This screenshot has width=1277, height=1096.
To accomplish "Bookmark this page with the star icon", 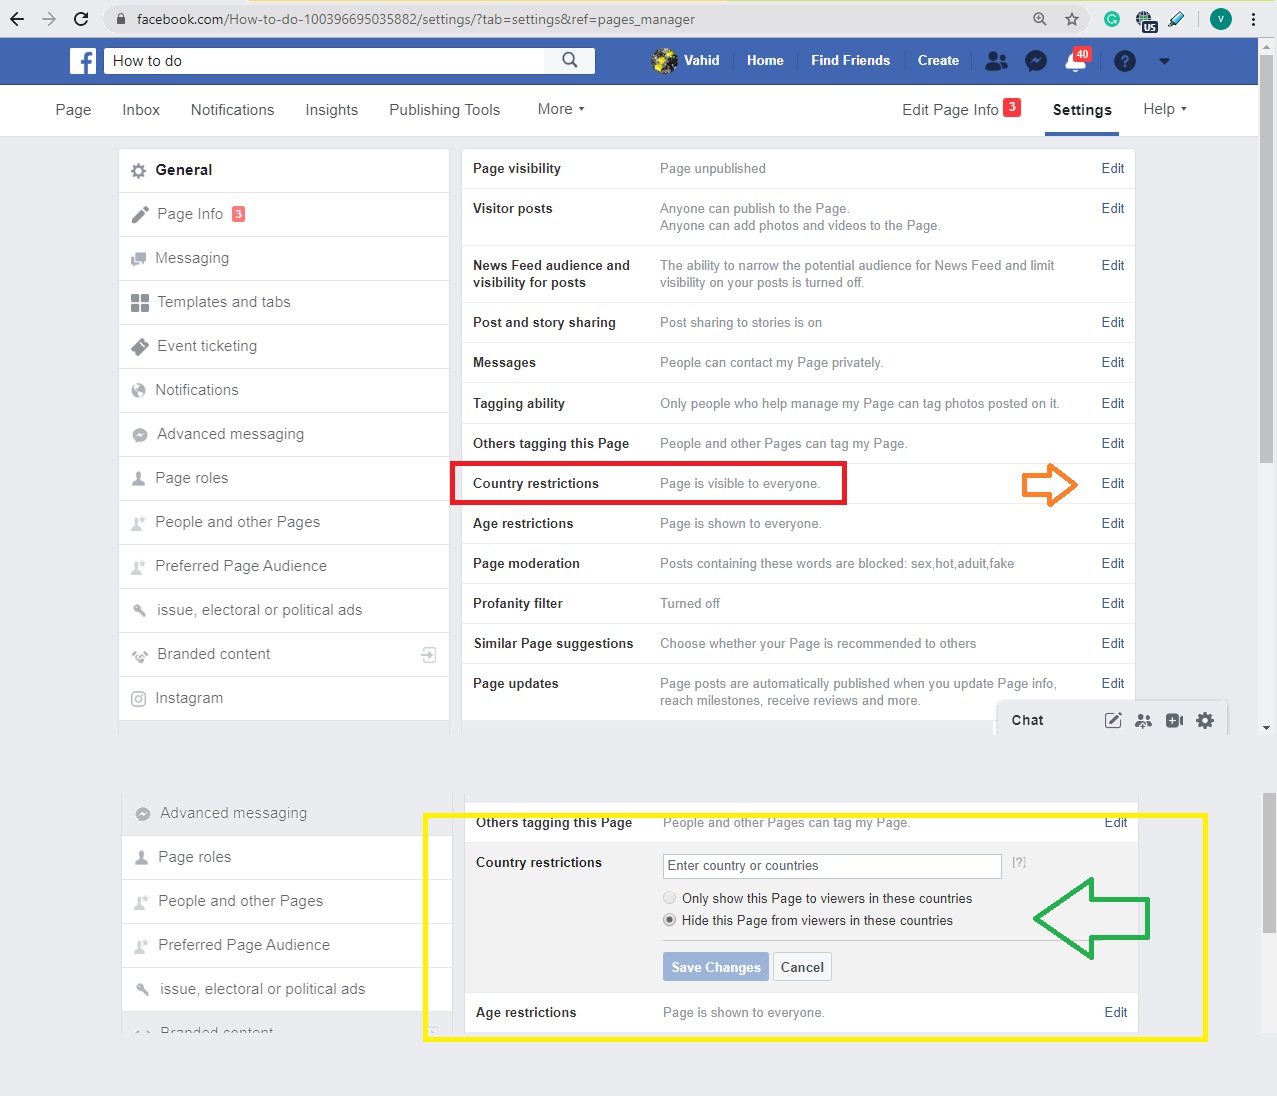I will point(1072,19).
